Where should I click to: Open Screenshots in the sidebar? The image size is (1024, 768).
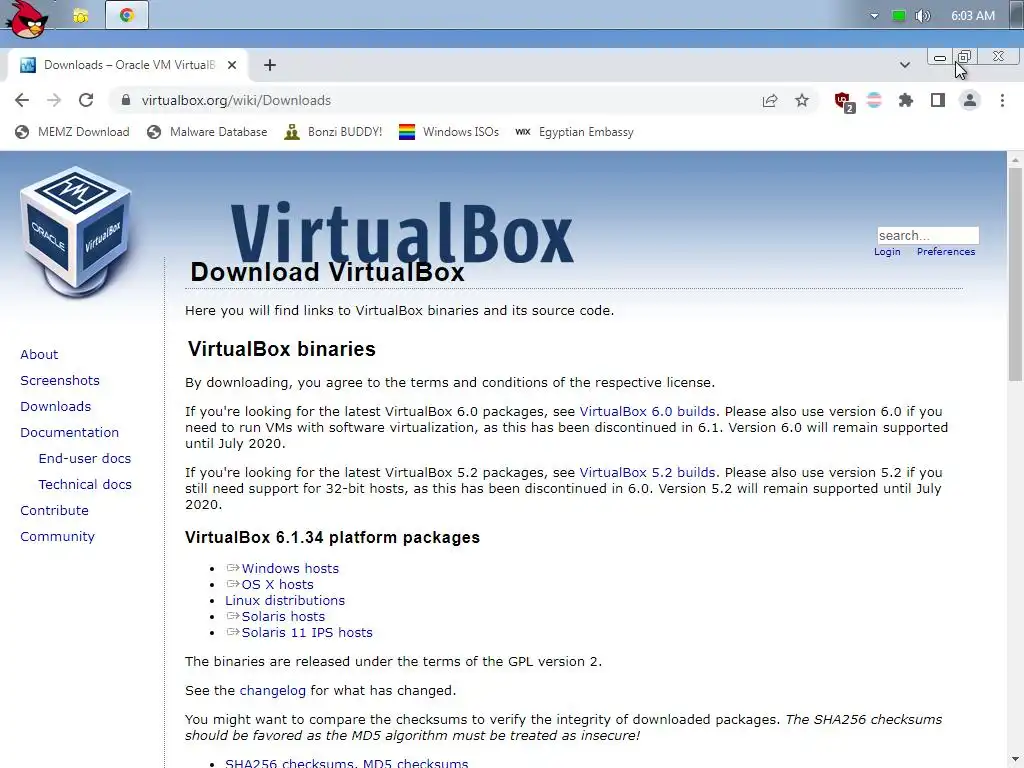tap(60, 380)
